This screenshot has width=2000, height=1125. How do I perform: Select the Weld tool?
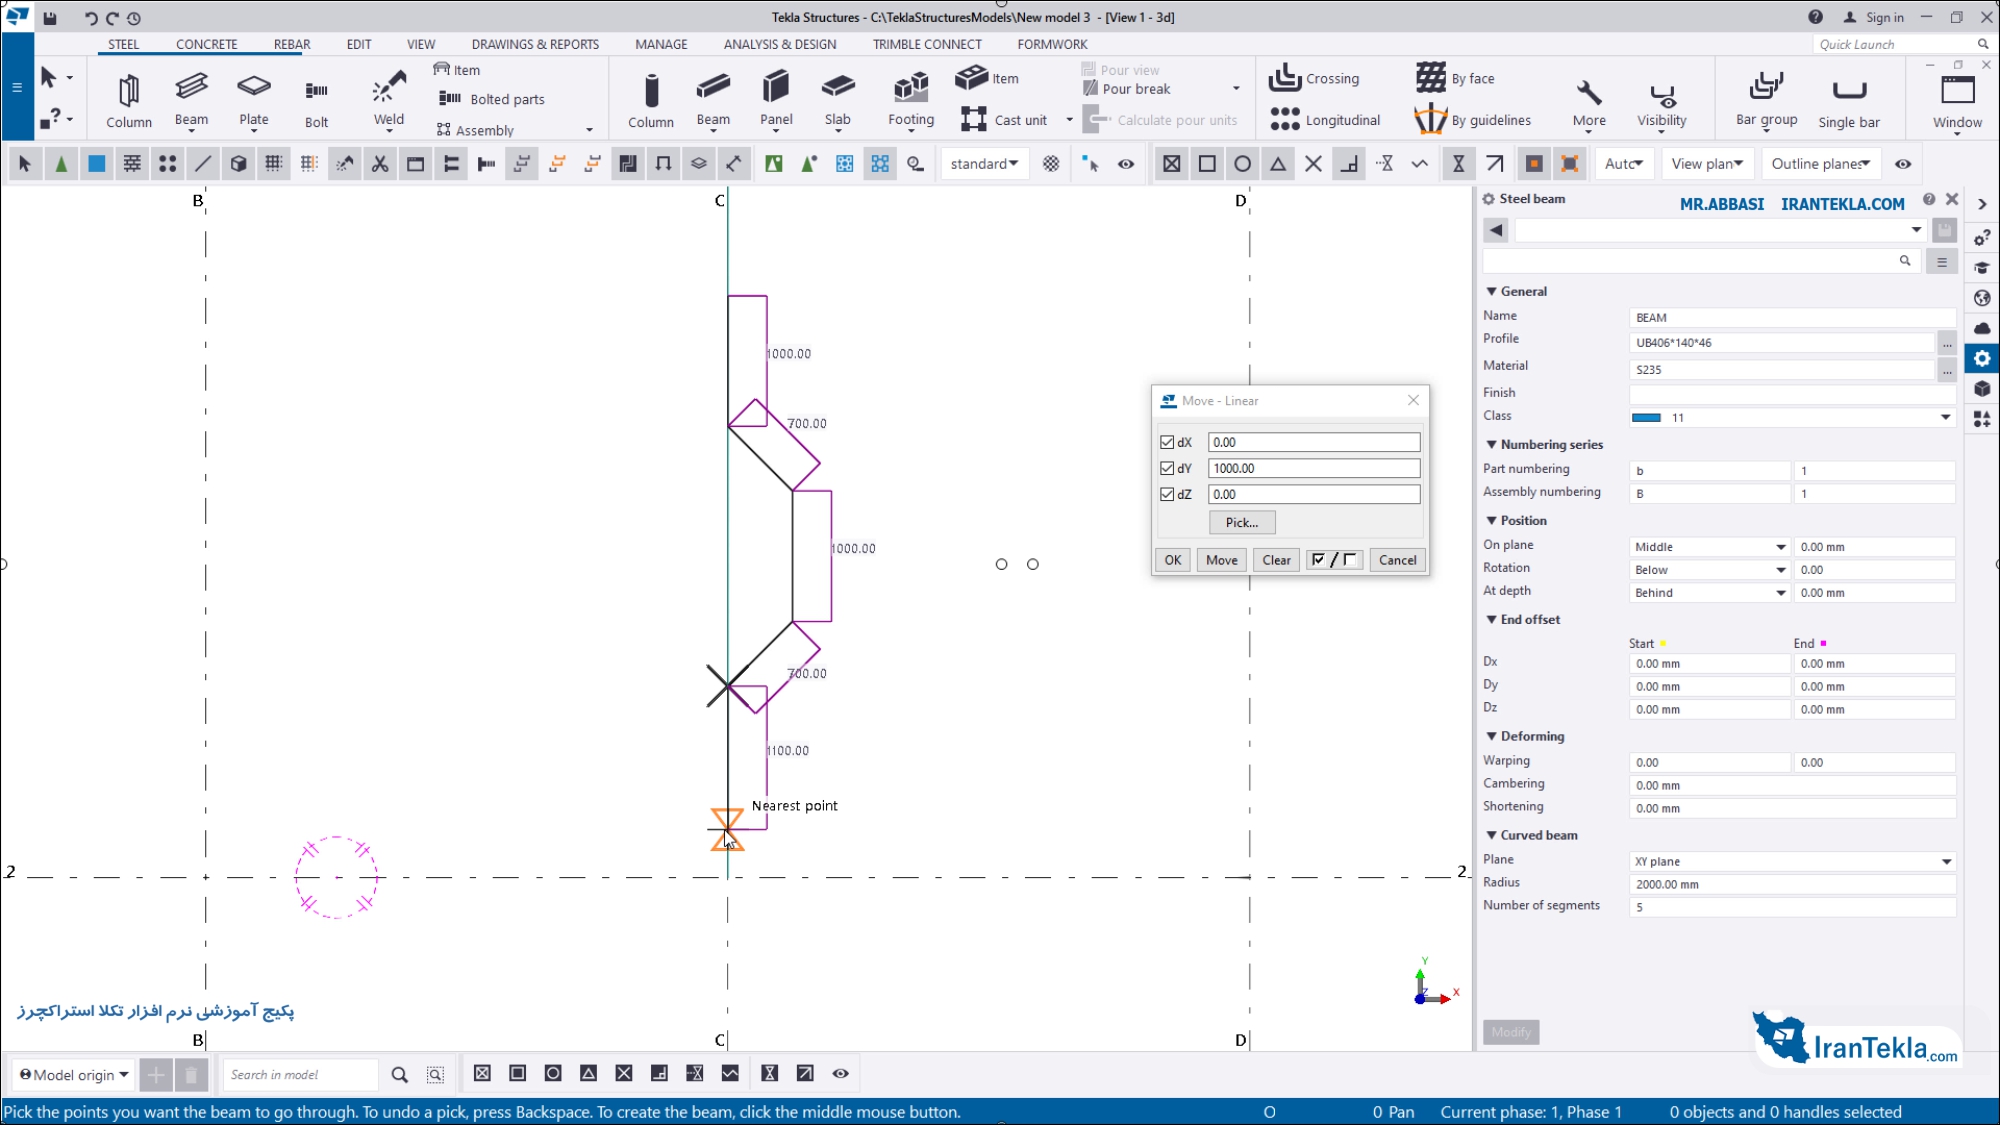[x=389, y=100]
